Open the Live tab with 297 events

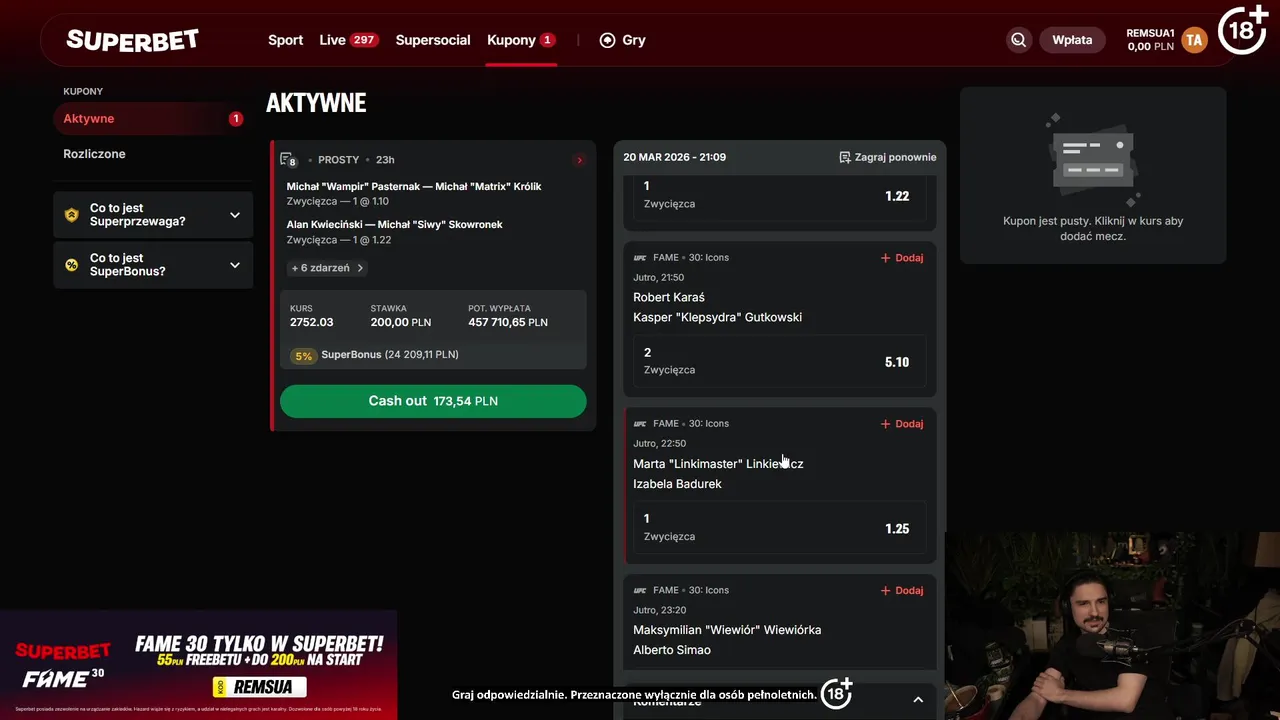[x=348, y=40]
